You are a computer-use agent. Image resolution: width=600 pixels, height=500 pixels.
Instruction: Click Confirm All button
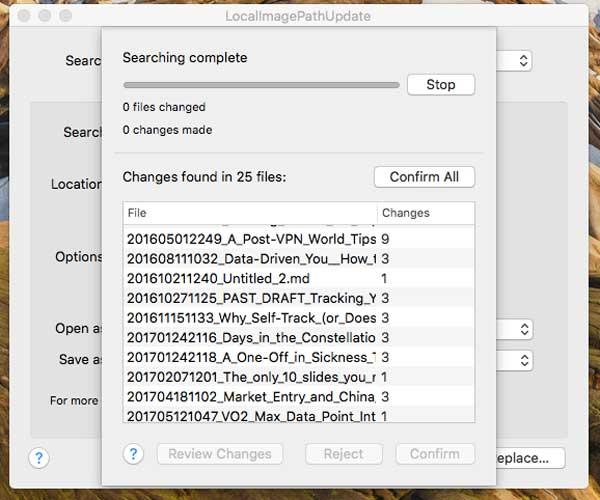point(424,177)
